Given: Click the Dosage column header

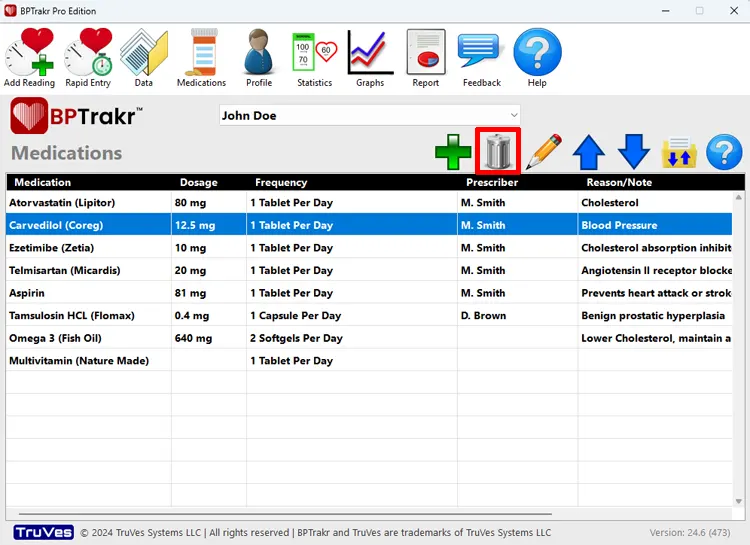Looking at the screenshot, I should point(198,182).
